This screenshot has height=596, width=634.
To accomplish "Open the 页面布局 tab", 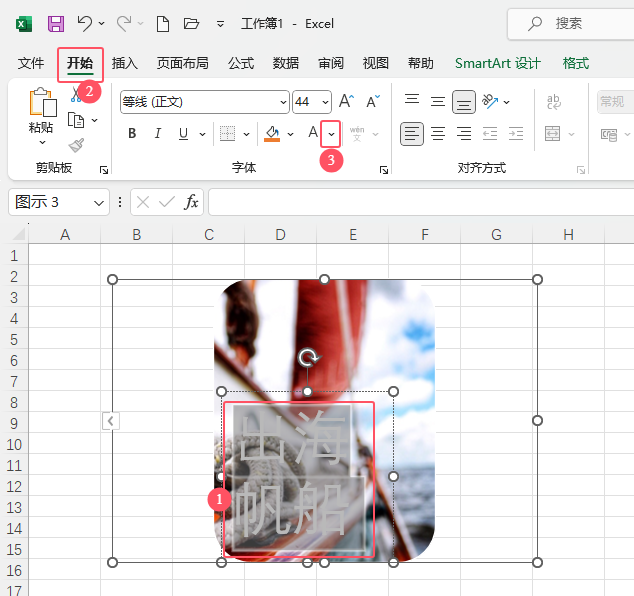I will [182, 63].
